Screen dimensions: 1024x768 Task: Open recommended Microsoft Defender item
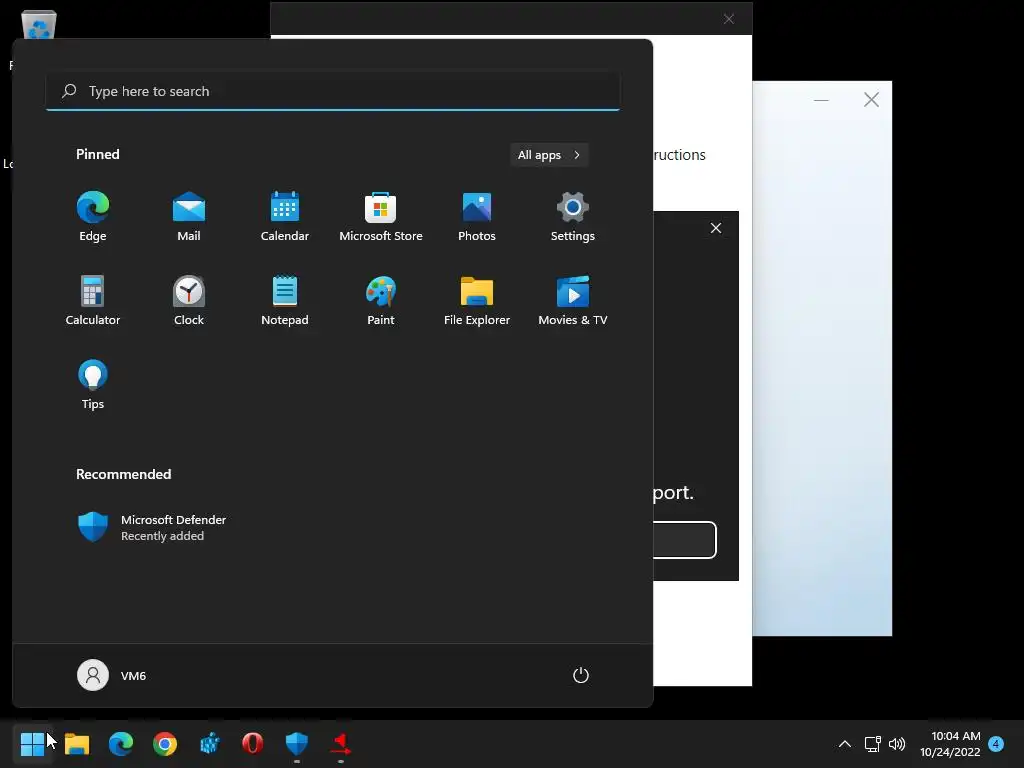(x=152, y=527)
